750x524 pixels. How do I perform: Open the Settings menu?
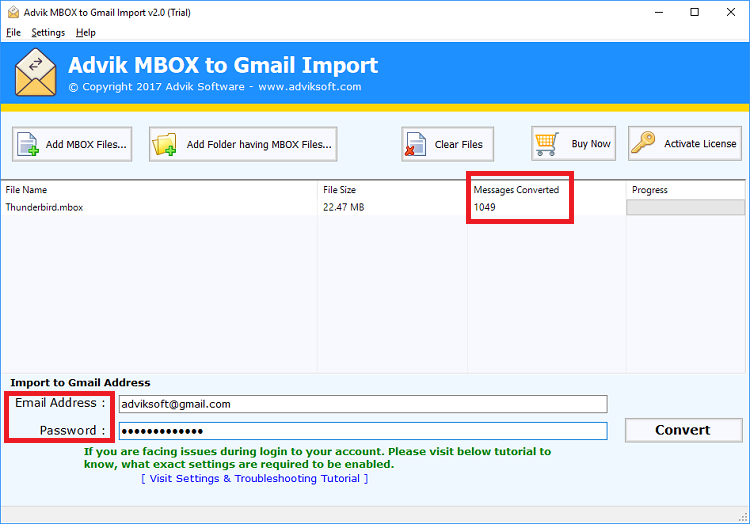pos(48,33)
